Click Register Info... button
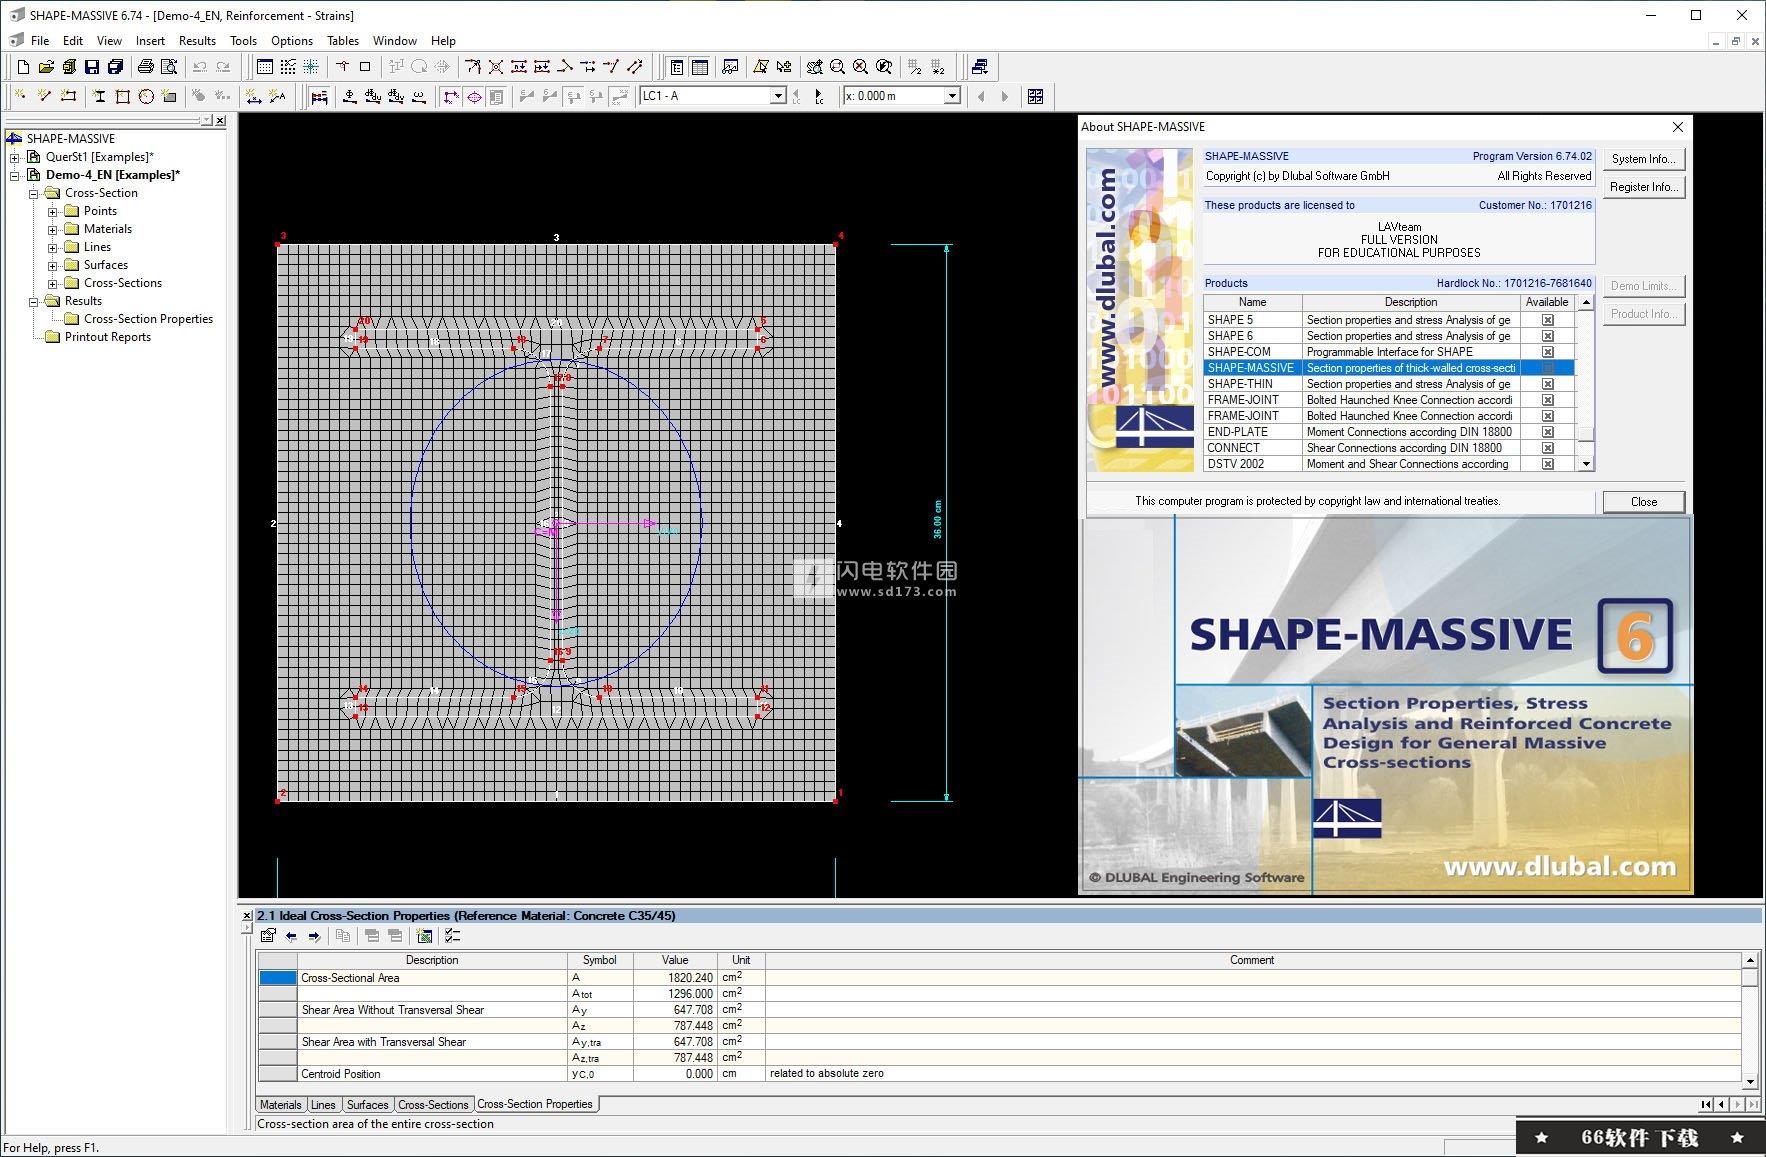Image resolution: width=1766 pixels, height=1157 pixels. (1643, 187)
